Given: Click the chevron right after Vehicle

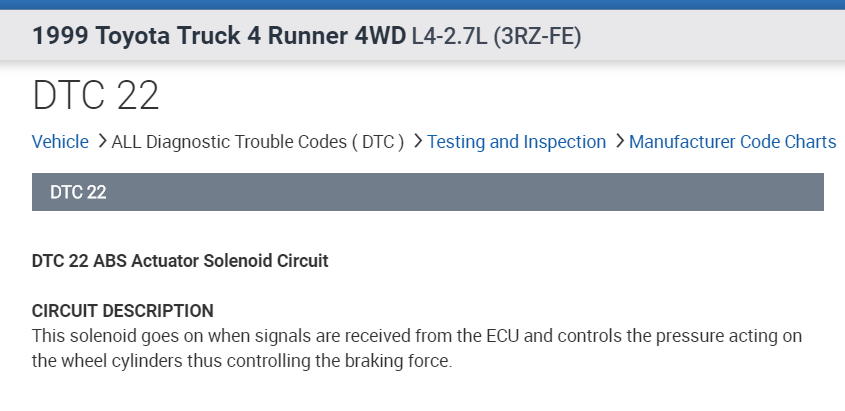Looking at the screenshot, I should (x=101, y=141).
